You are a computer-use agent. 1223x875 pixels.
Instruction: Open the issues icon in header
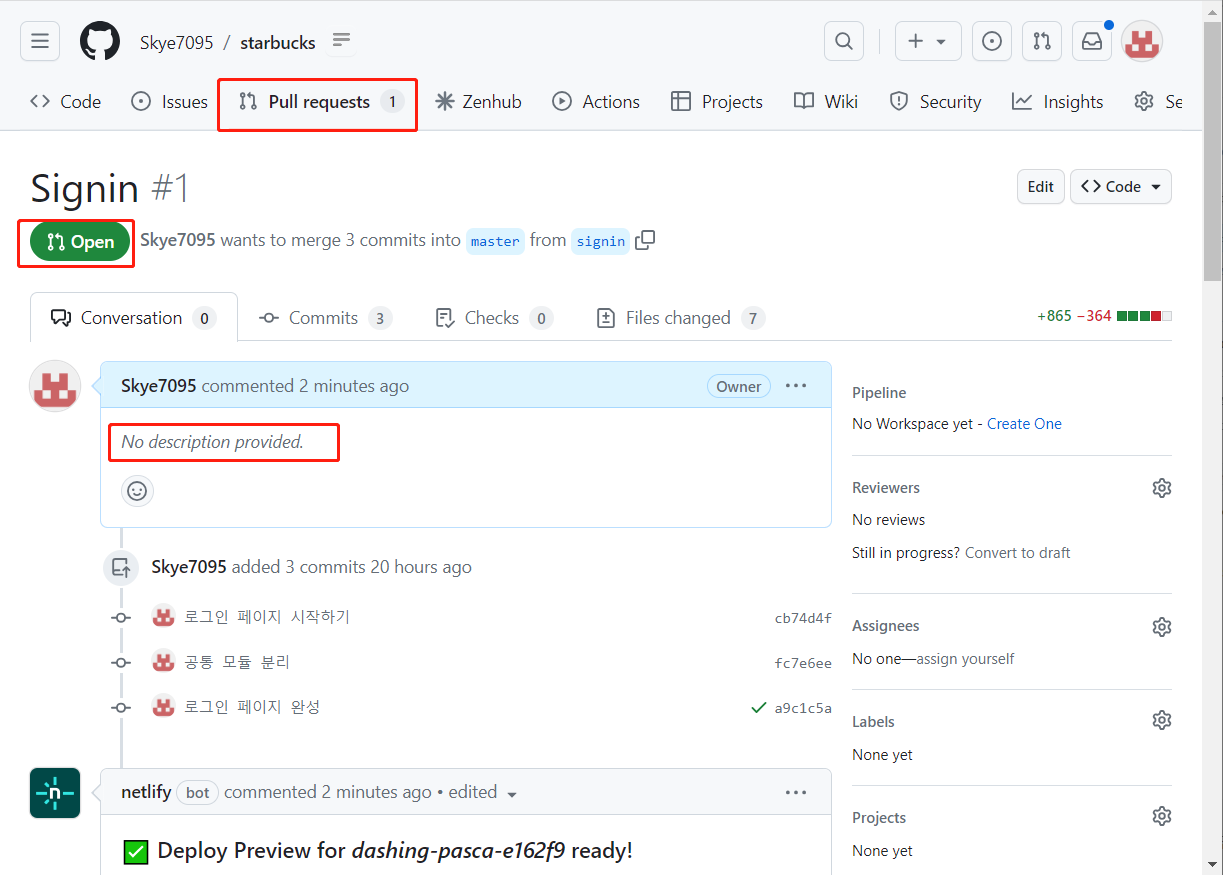992,41
